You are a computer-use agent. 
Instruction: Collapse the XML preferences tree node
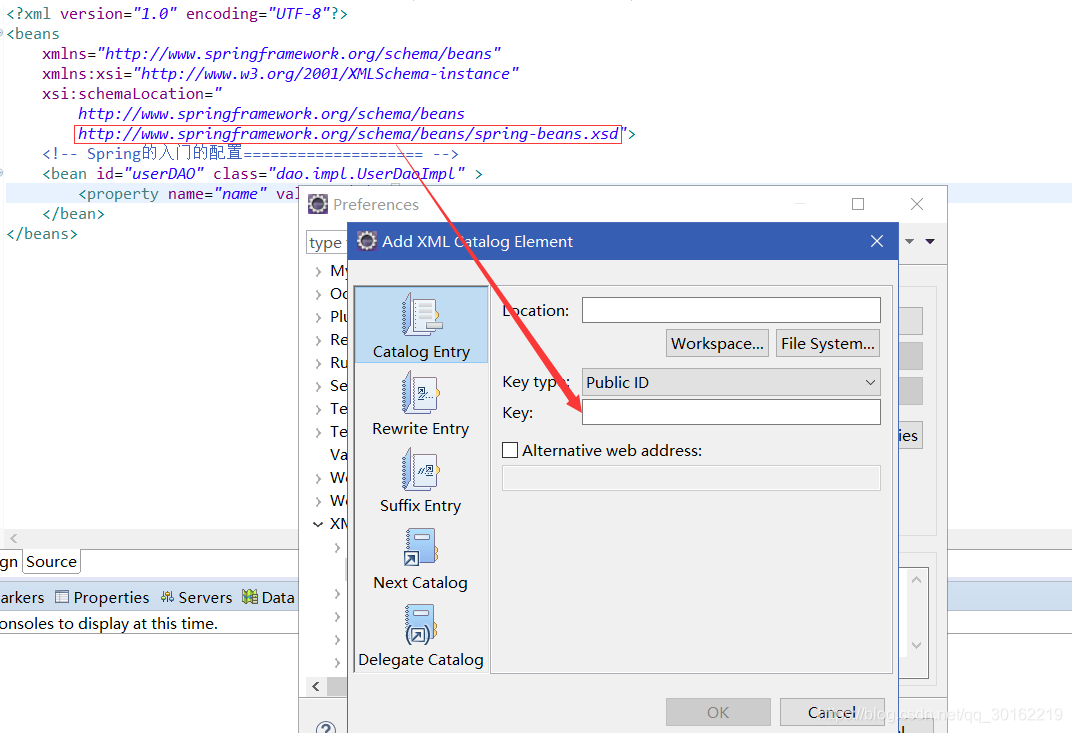(318, 524)
